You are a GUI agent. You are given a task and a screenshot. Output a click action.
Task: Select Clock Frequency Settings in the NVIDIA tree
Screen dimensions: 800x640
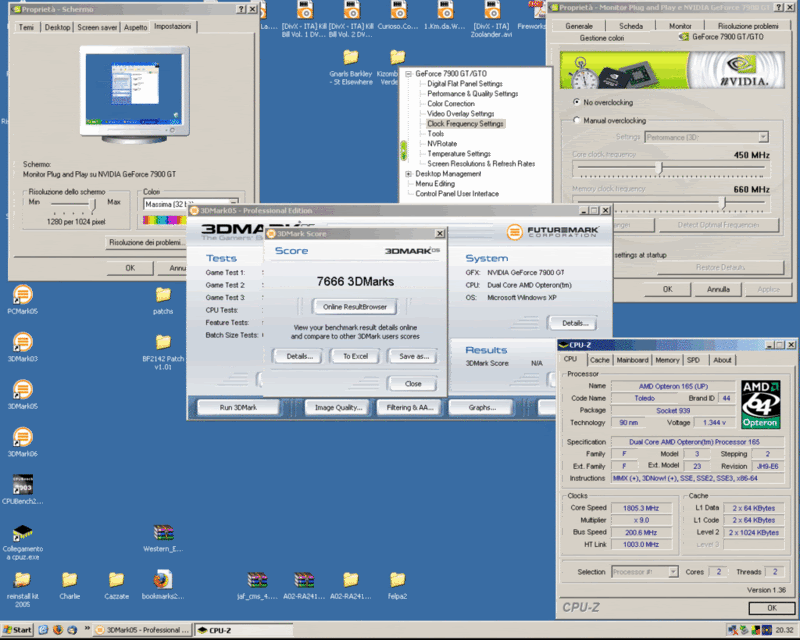(x=465, y=124)
